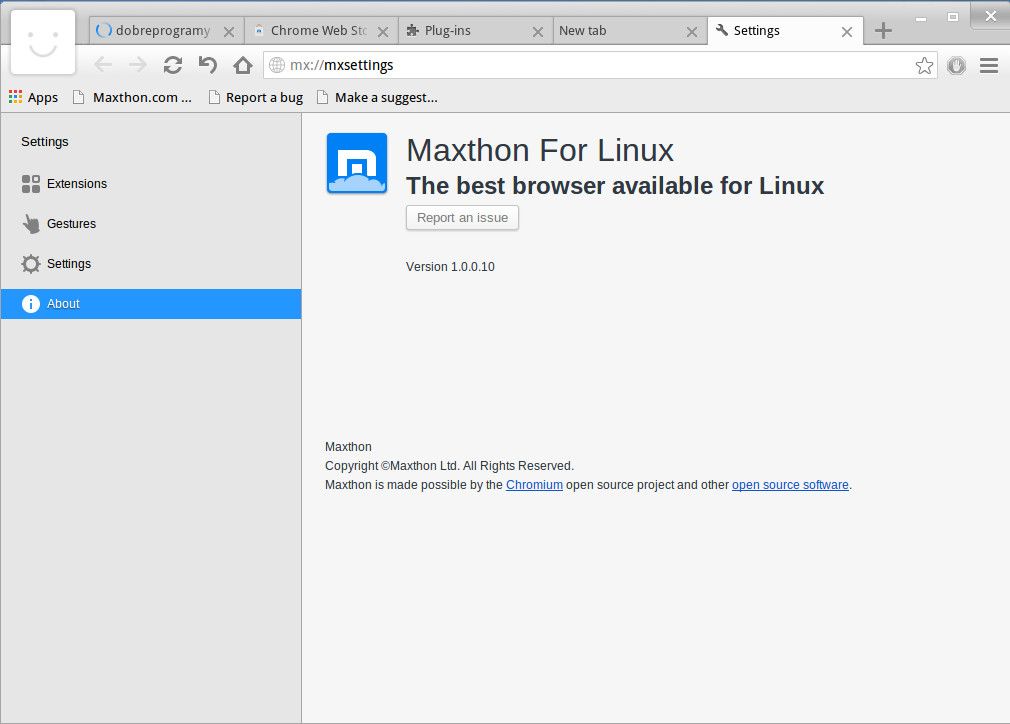Image resolution: width=1010 pixels, height=724 pixels.
Task: Minimize the browser window
Action: click(921, 19)
